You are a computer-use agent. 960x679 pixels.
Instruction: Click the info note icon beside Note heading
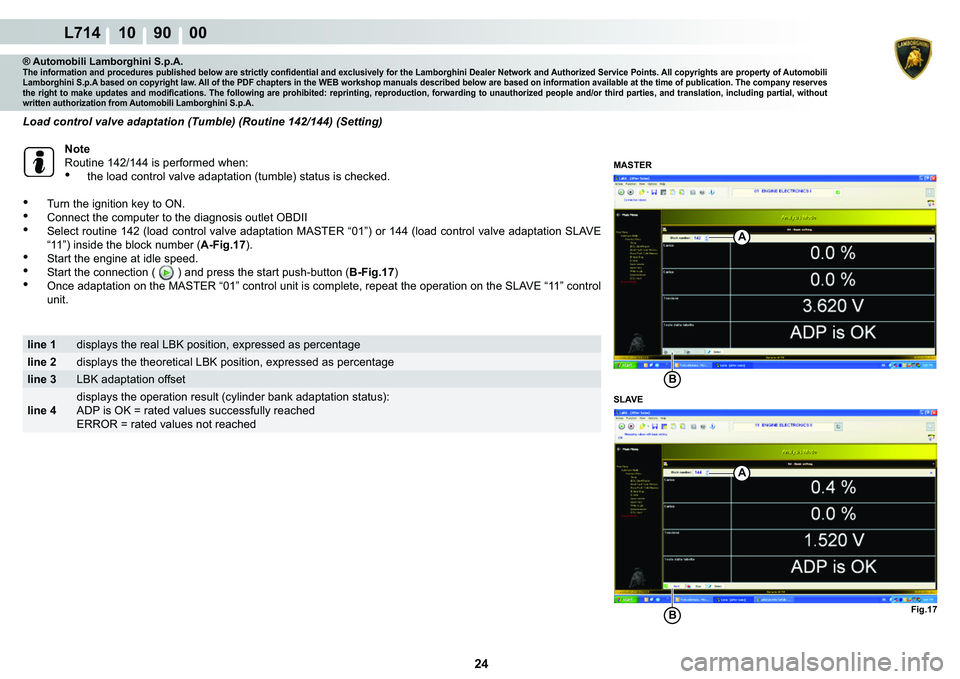coord(39,162)
